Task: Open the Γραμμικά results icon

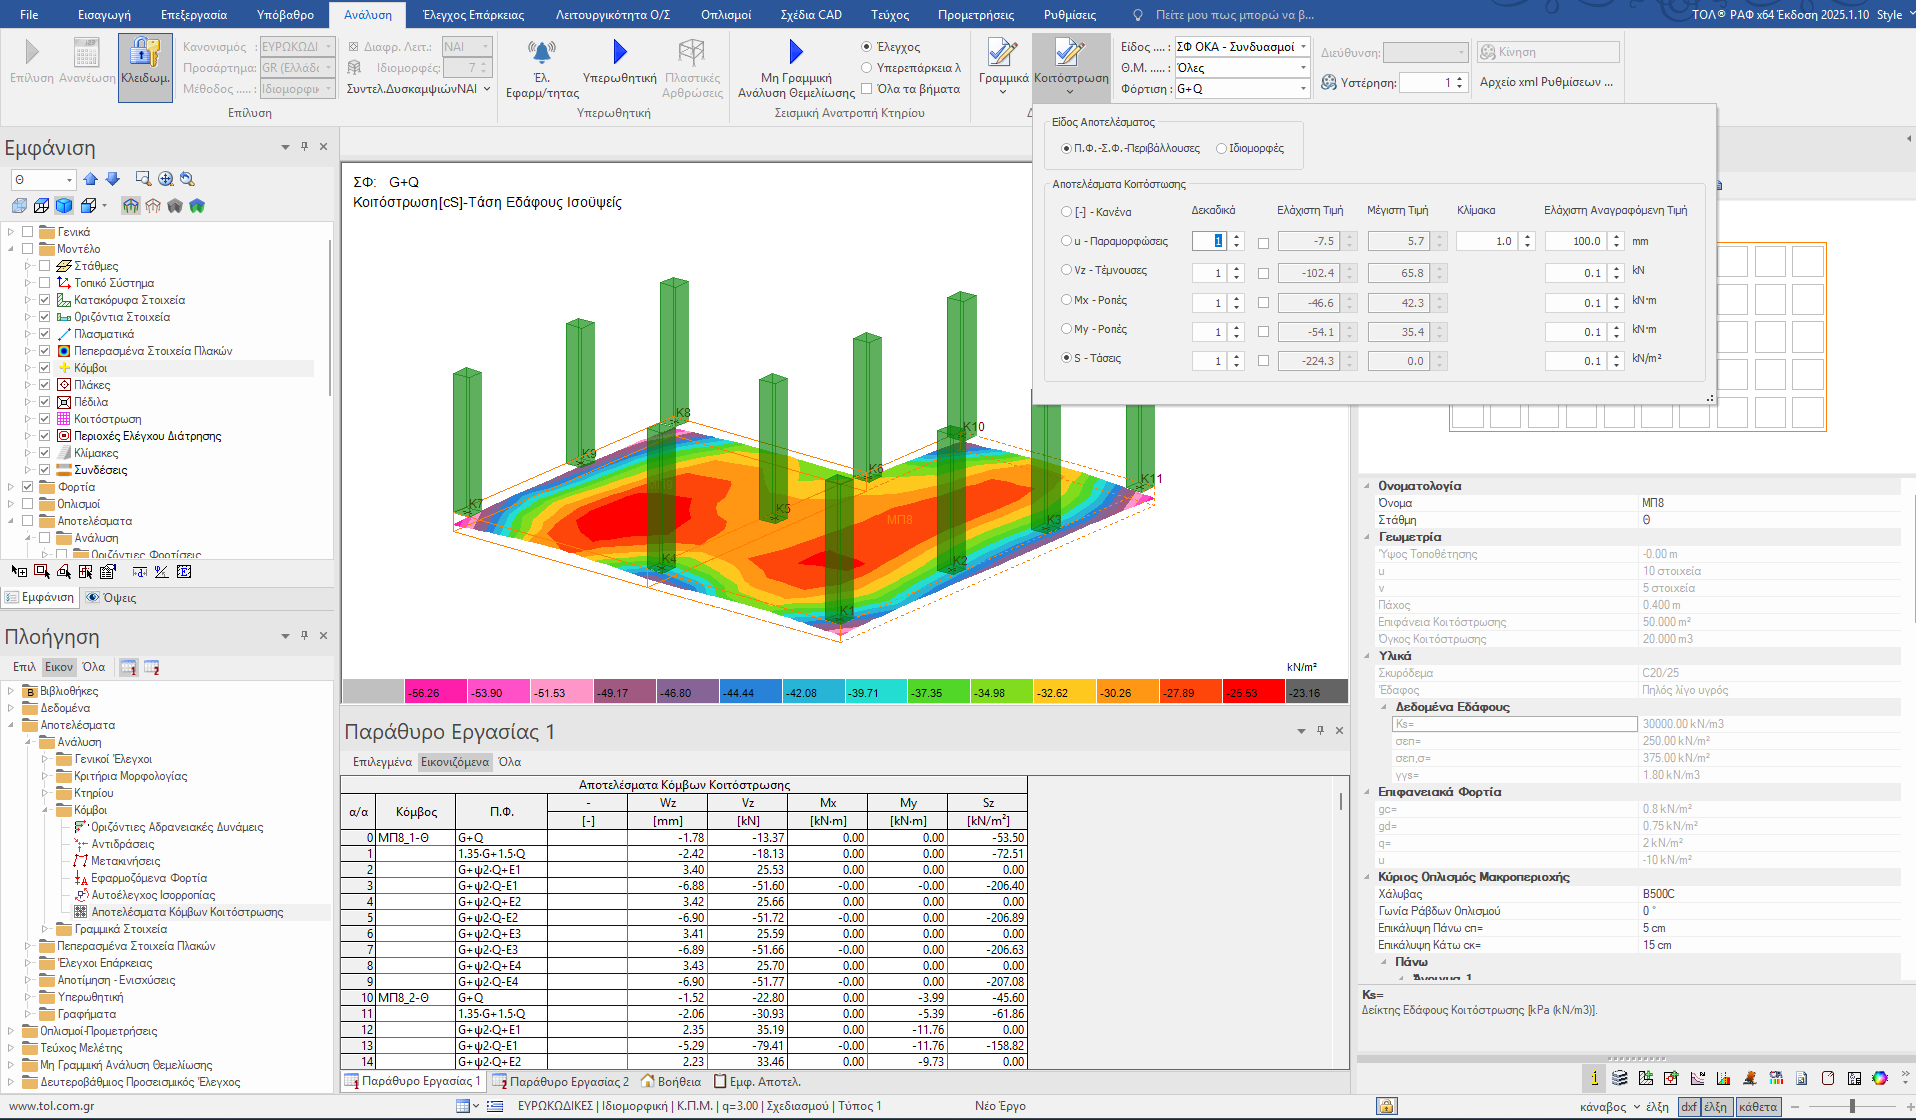Action: 1002,54
